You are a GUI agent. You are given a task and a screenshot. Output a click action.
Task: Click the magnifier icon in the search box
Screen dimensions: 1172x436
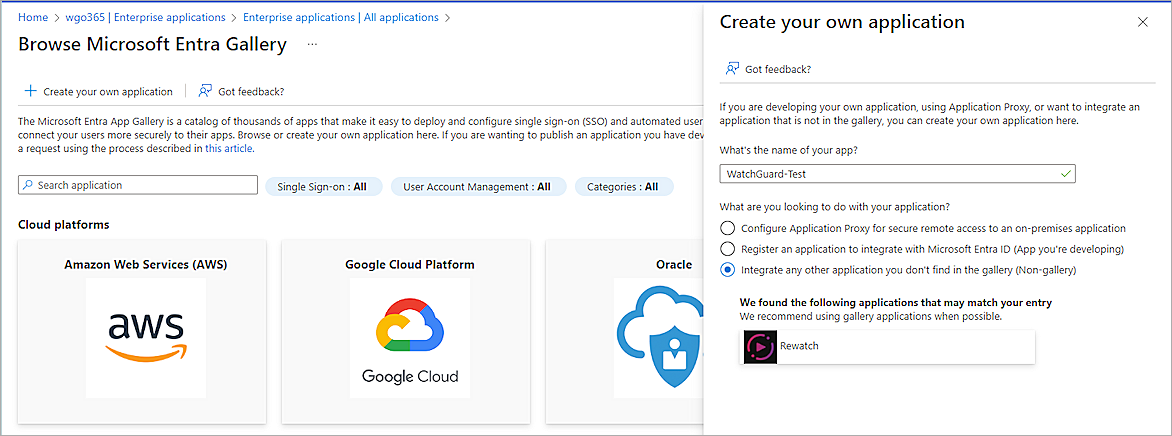(28, 185)
